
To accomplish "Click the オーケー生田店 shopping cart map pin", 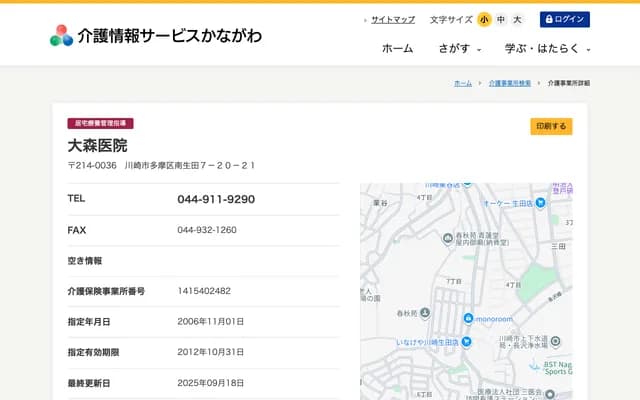I will pos(540,203).
